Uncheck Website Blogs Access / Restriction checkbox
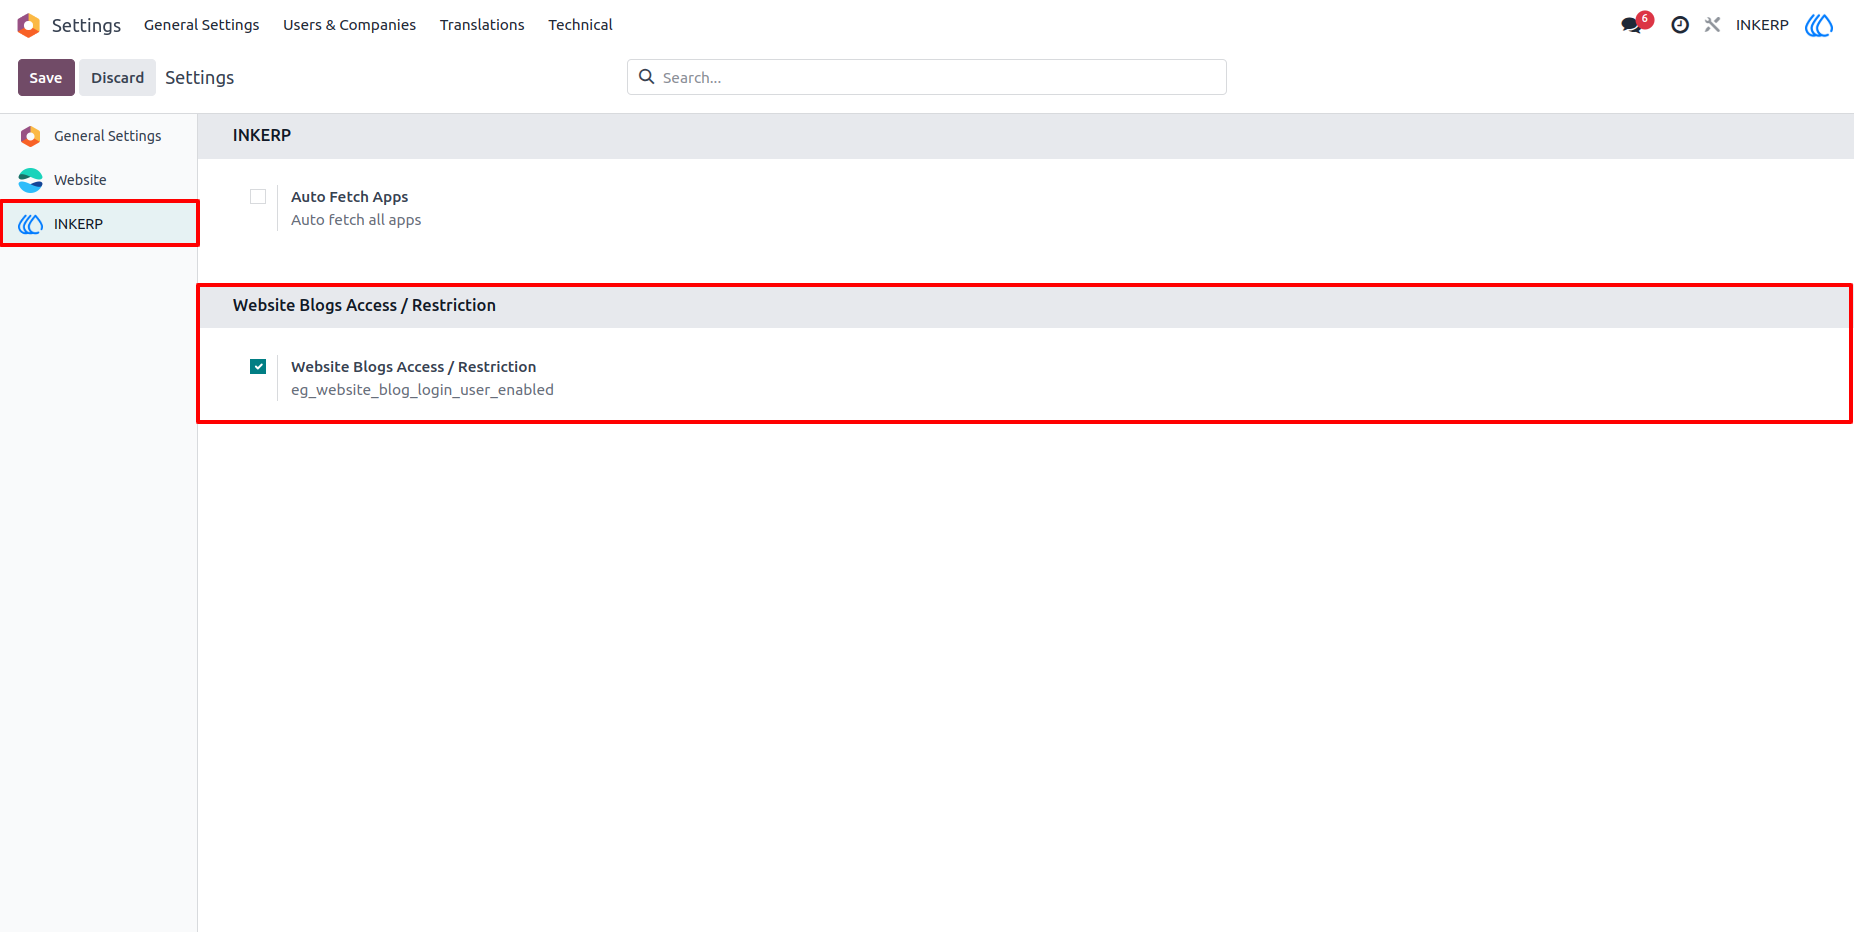The image size is (1854, 932). click(x=258, y=367)
